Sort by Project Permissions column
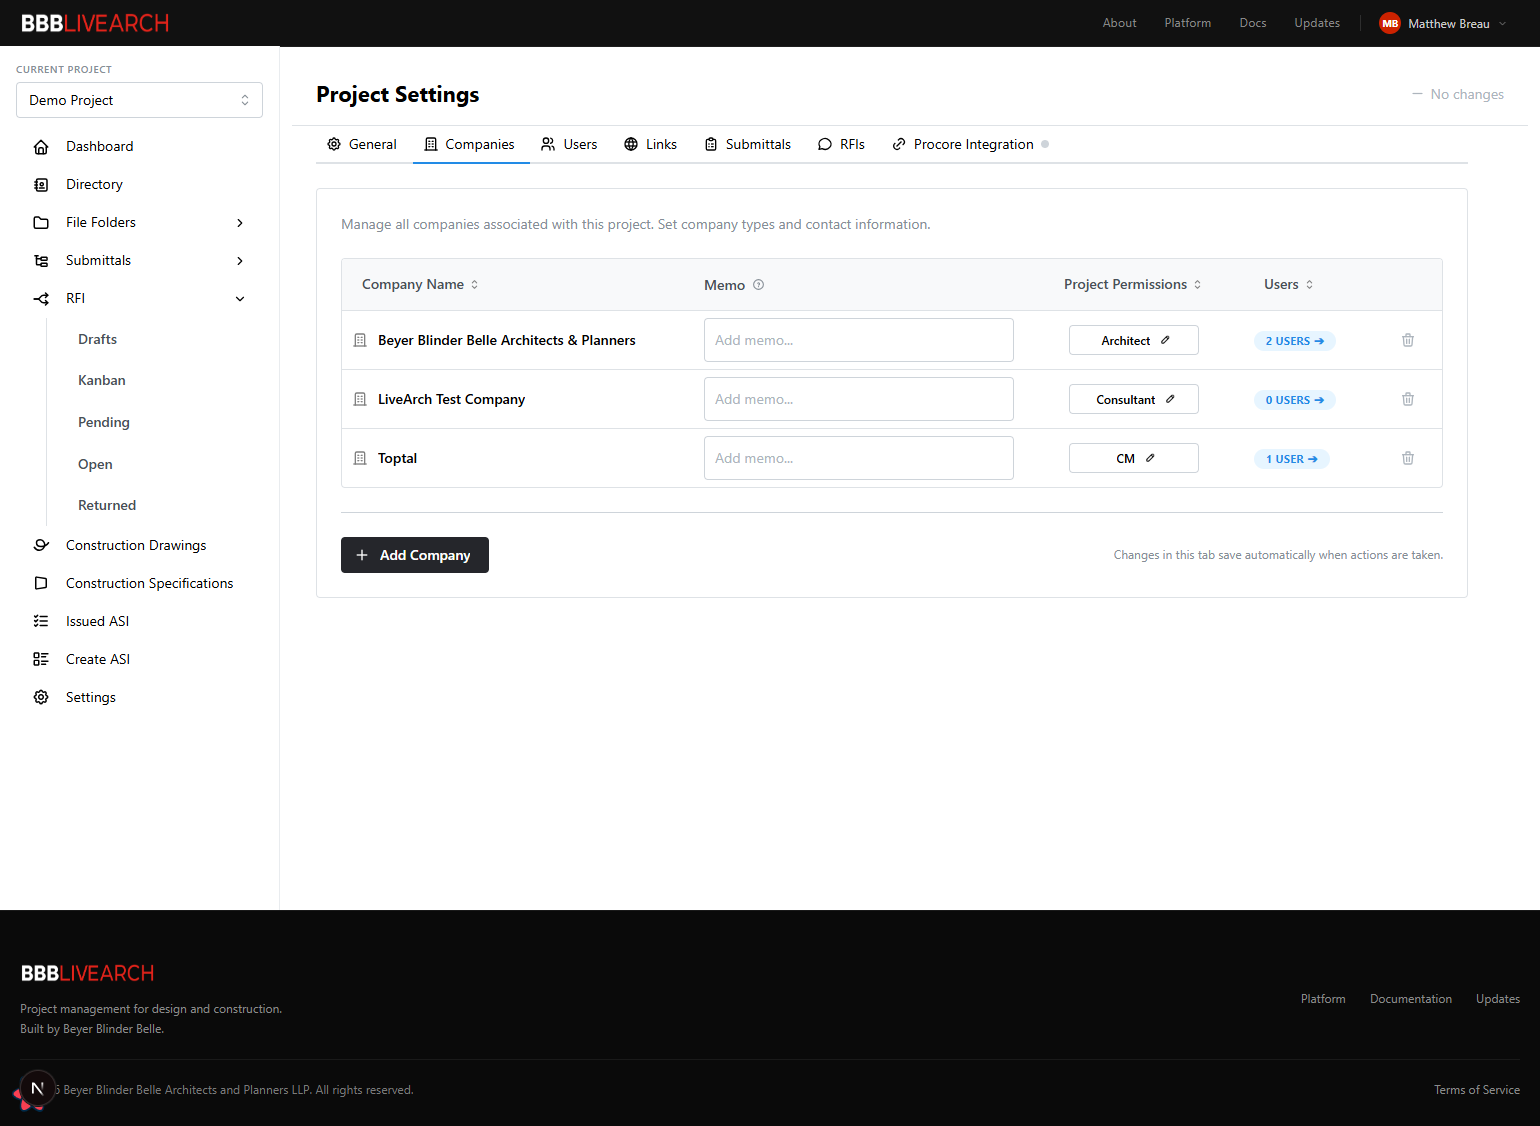The width and height of the screenshot is (1540, 1126). (1133, 285)
